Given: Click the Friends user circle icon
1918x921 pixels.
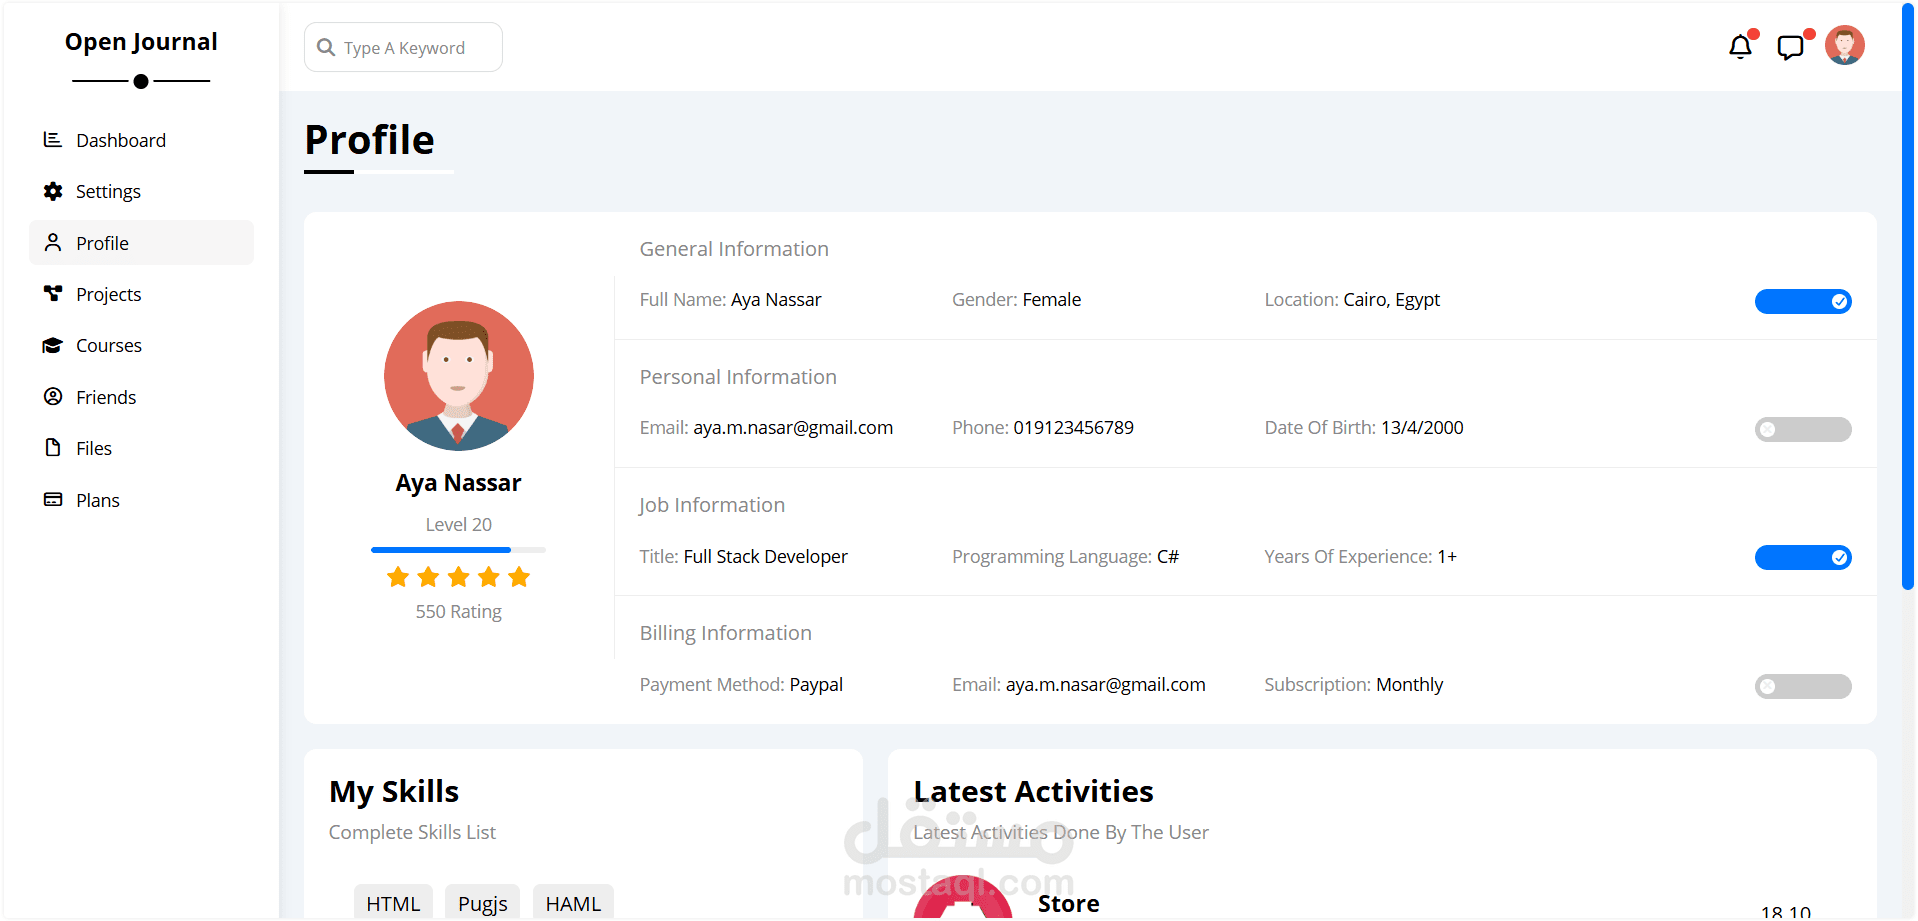Looking at the screenshot, I should (x=53, y=397).
